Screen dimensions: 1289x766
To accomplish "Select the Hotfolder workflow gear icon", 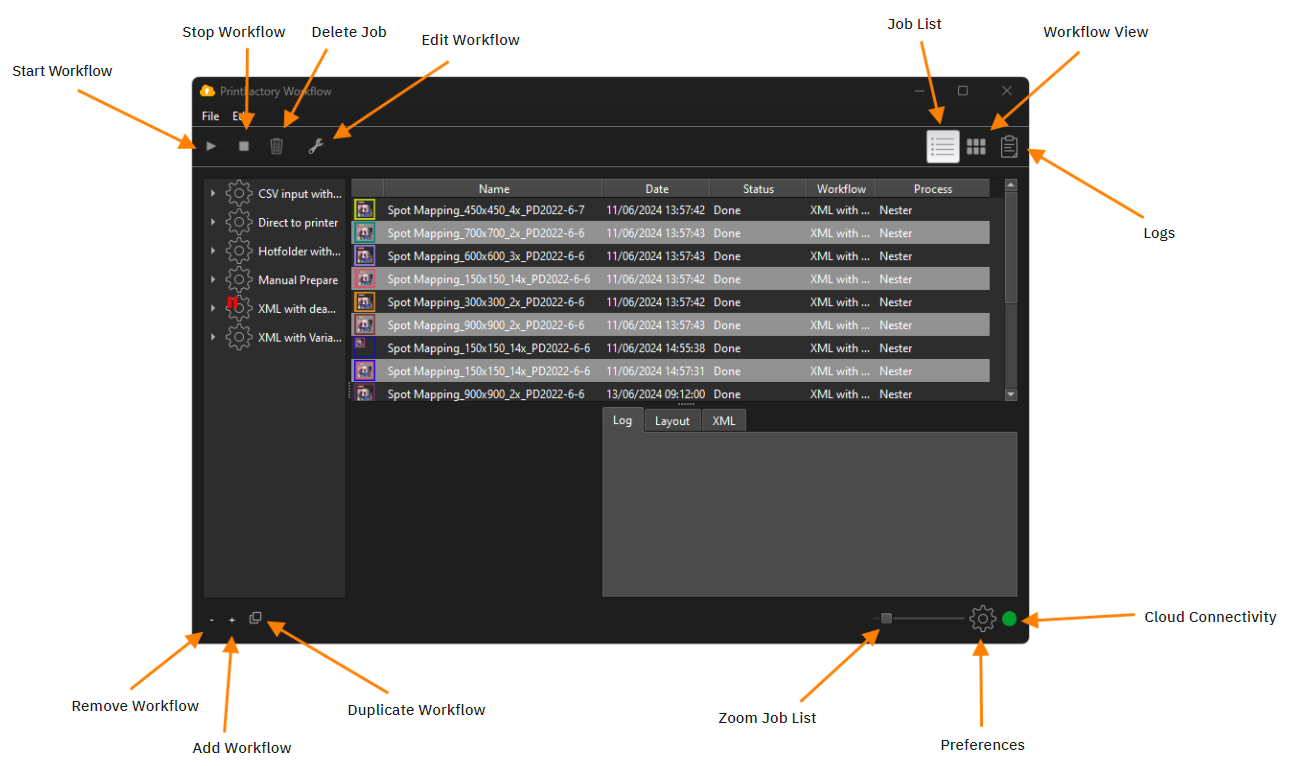I will click(239, 251).
